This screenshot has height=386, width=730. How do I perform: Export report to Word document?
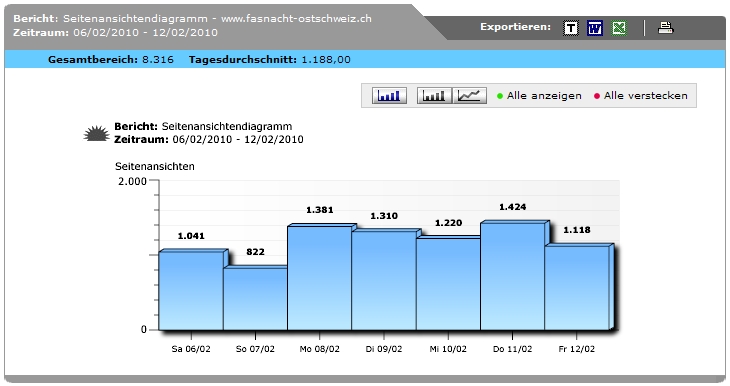[x=595, y=28]
